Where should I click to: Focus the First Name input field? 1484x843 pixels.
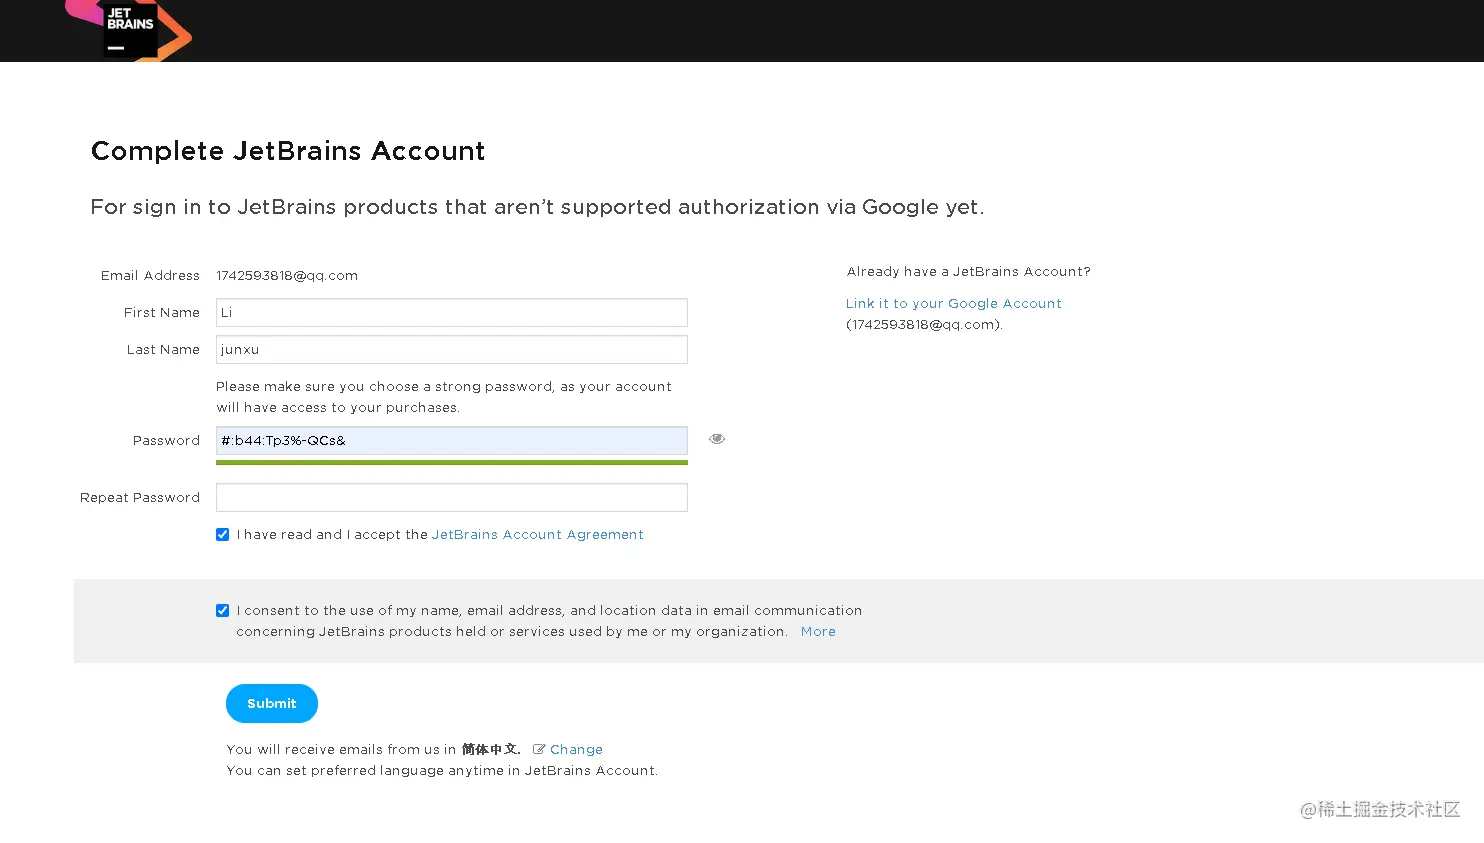pyautogui.click(x=451, y=313)
